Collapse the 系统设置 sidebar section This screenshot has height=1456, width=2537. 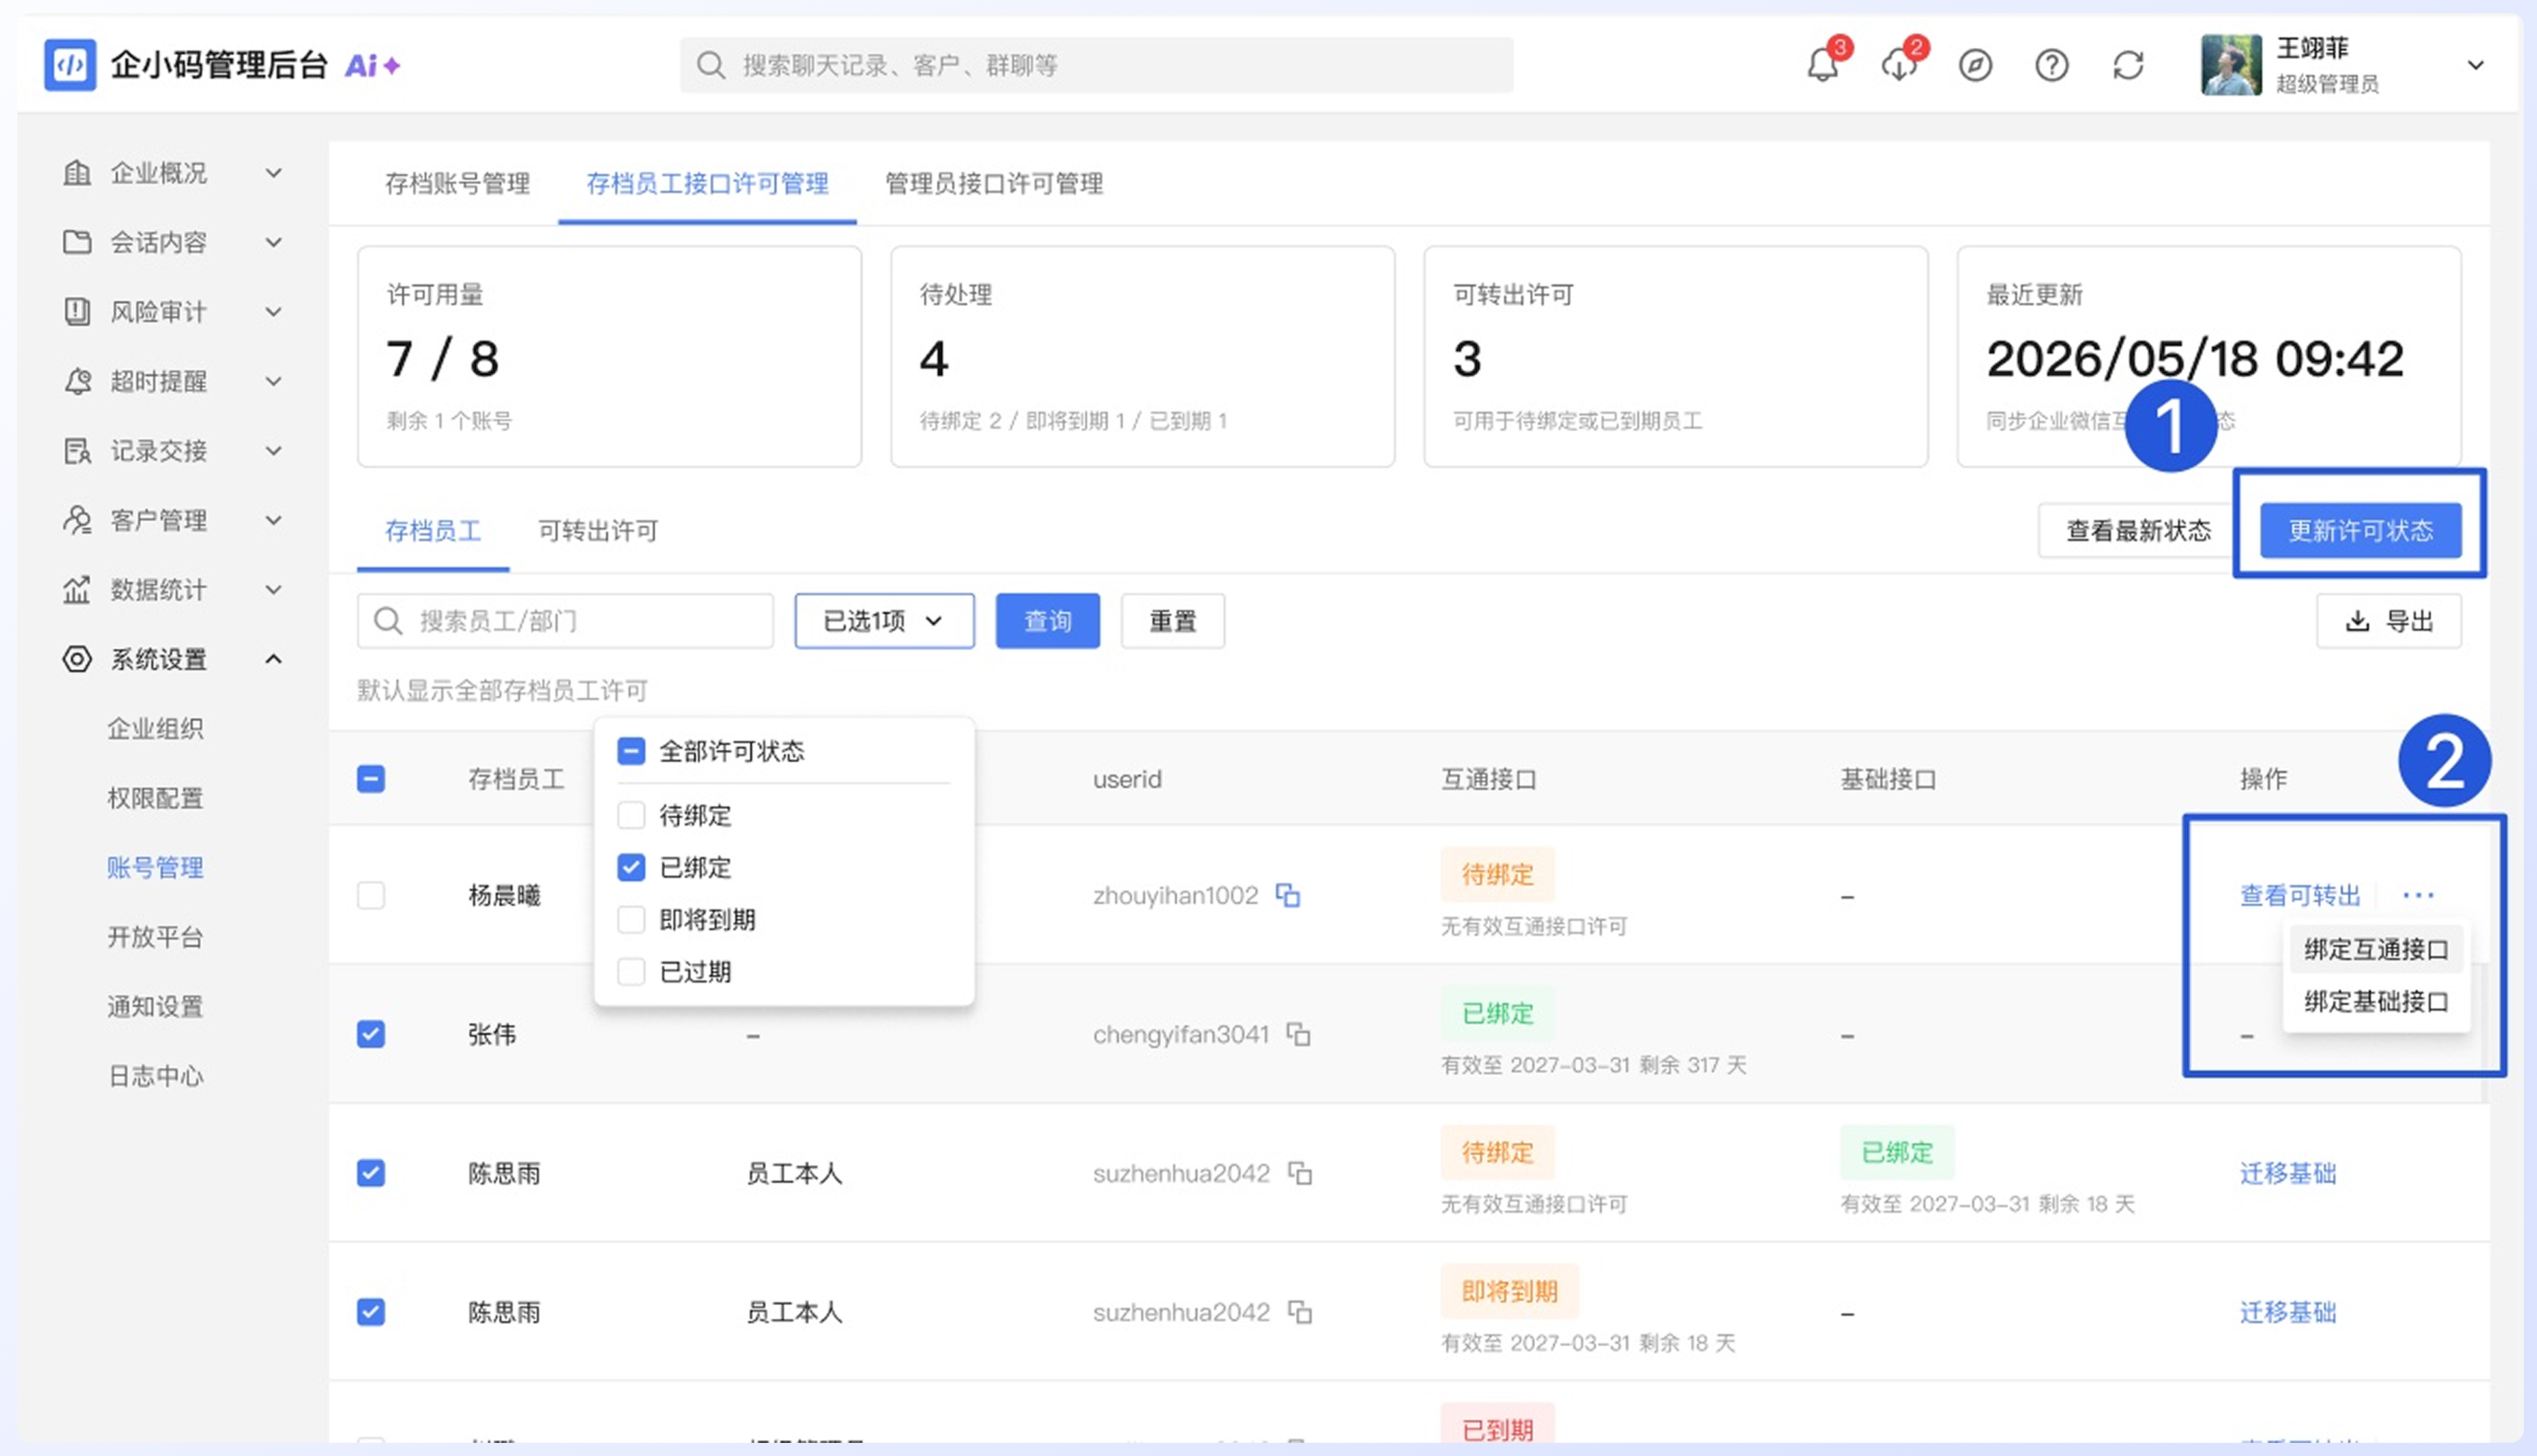[273, 659]
